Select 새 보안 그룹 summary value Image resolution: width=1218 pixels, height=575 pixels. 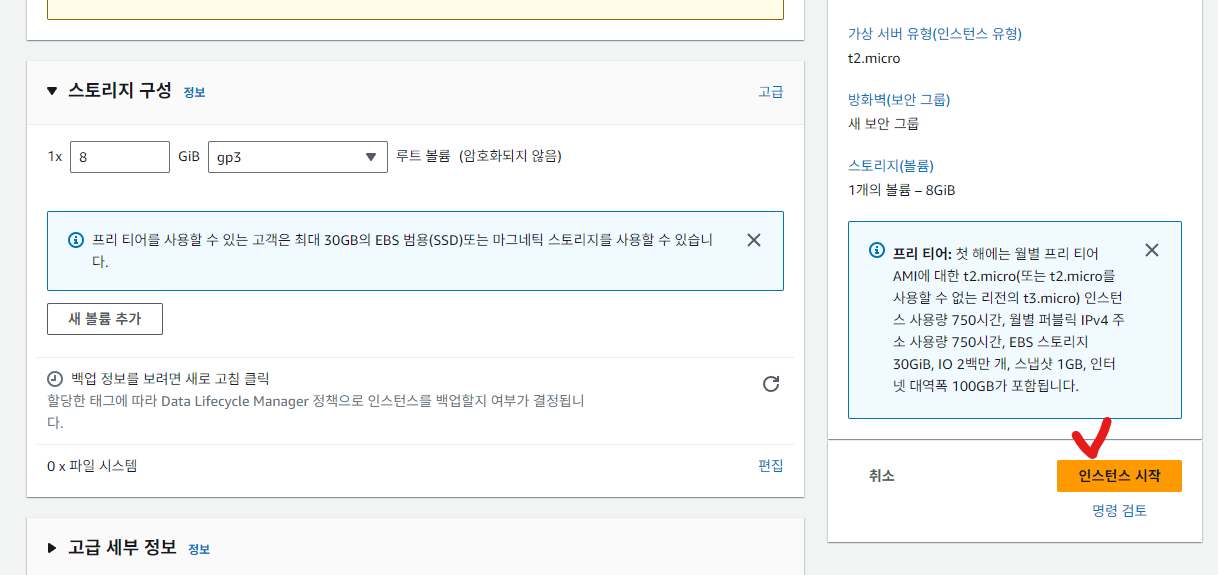coord(883,124)
